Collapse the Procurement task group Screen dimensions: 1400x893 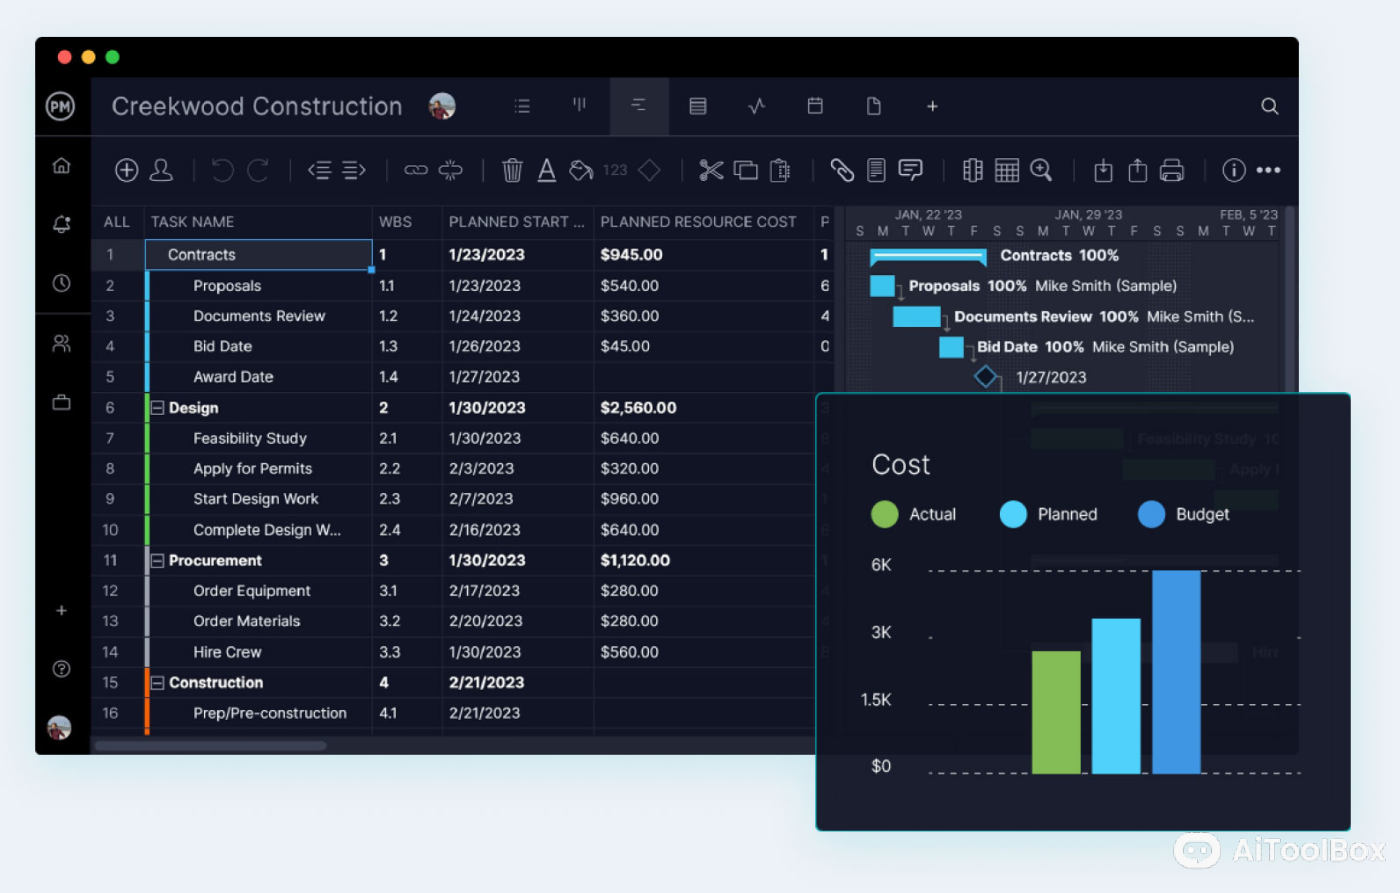click(159, 561)
